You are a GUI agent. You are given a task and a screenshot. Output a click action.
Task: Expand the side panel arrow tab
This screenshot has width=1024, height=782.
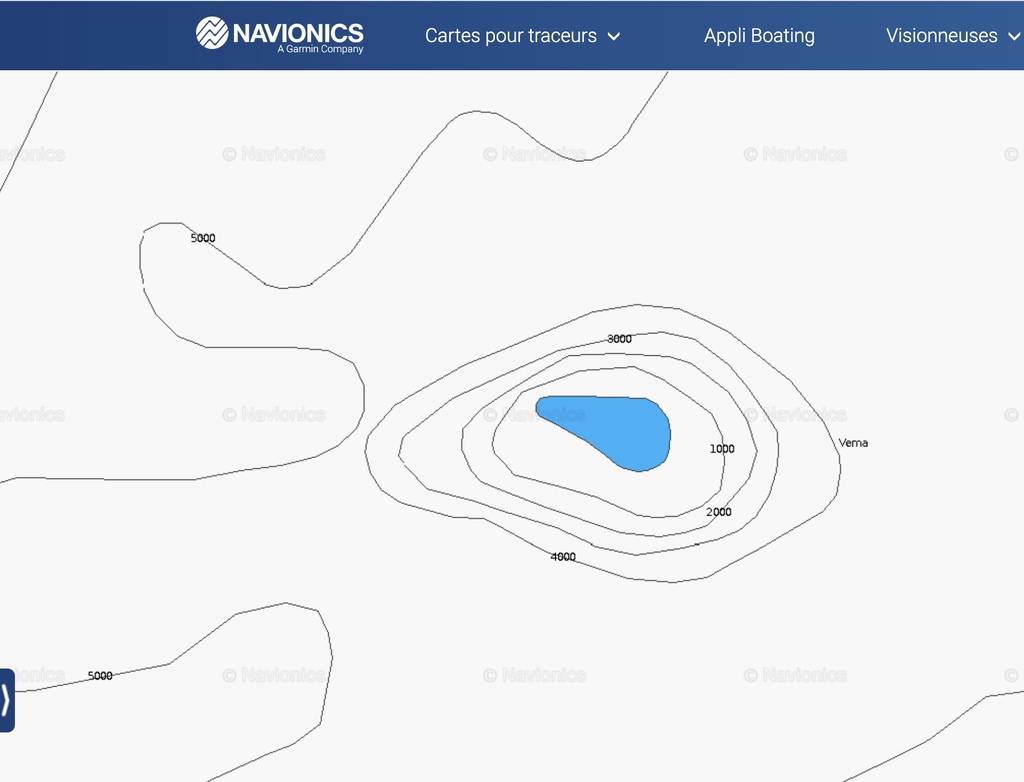[7, 700]
